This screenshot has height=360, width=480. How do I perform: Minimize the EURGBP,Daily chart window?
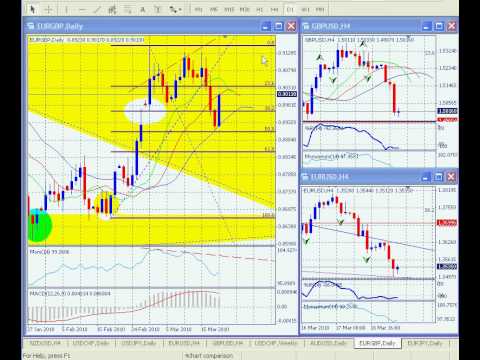point(266,26)
